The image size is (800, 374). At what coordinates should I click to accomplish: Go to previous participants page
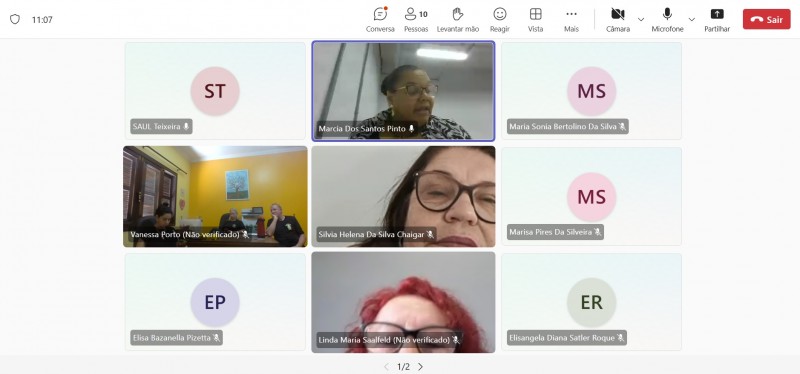(x=386, y=366)
